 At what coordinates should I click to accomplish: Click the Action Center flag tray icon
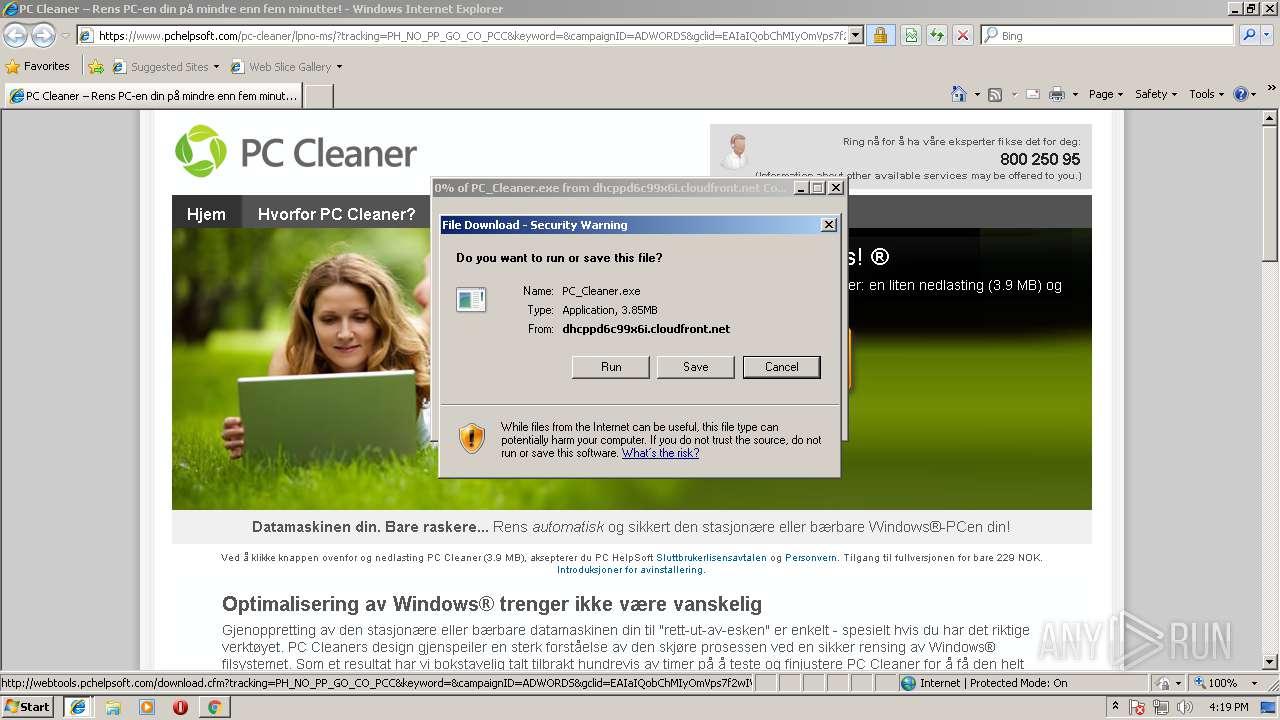(1137, 707)
